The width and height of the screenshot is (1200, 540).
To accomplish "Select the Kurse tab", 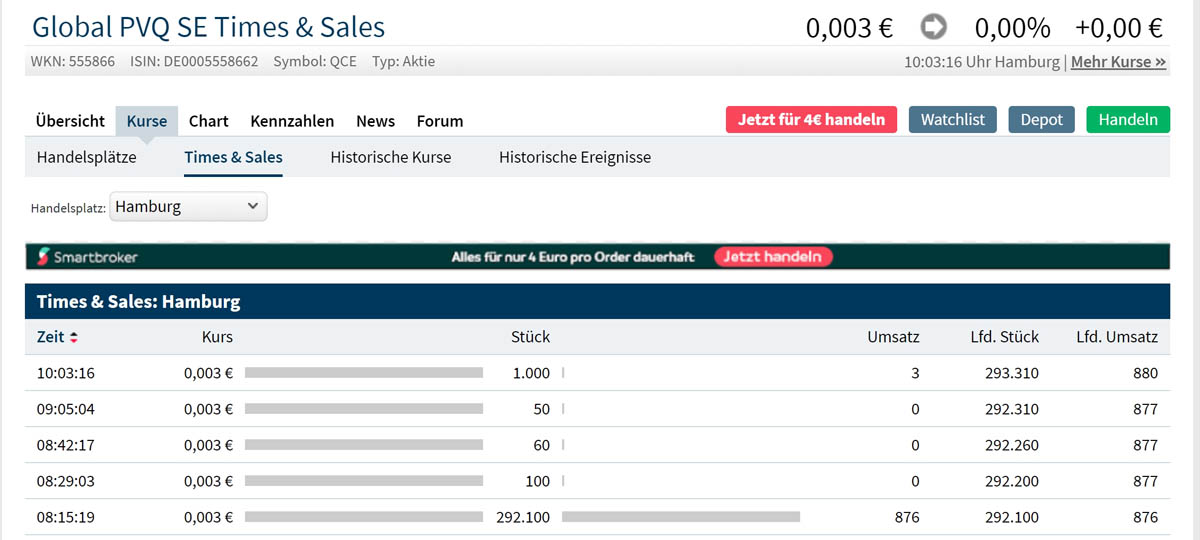I will 147,121.
